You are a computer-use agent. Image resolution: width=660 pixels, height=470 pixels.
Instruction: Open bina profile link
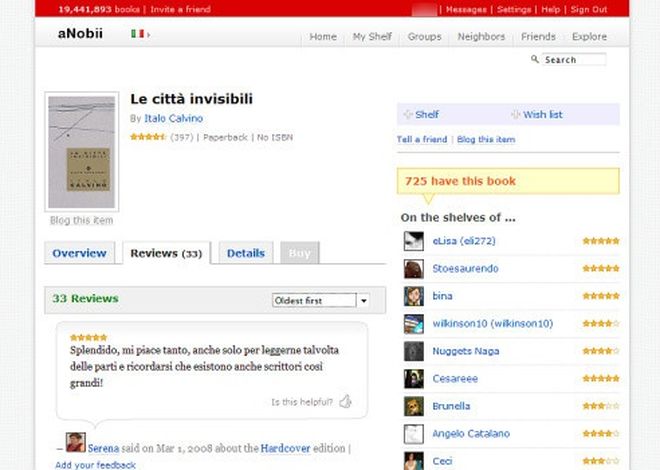pos(442,296)
